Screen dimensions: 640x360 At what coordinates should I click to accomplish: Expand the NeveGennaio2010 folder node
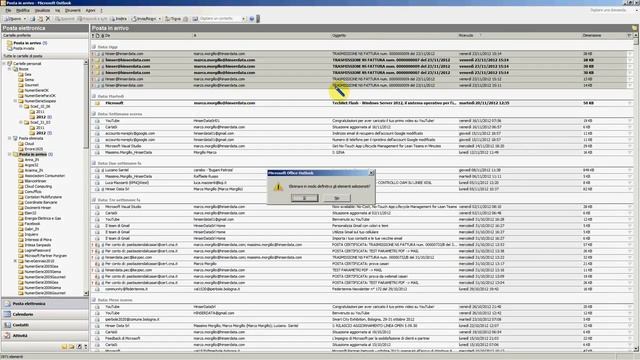15,261
